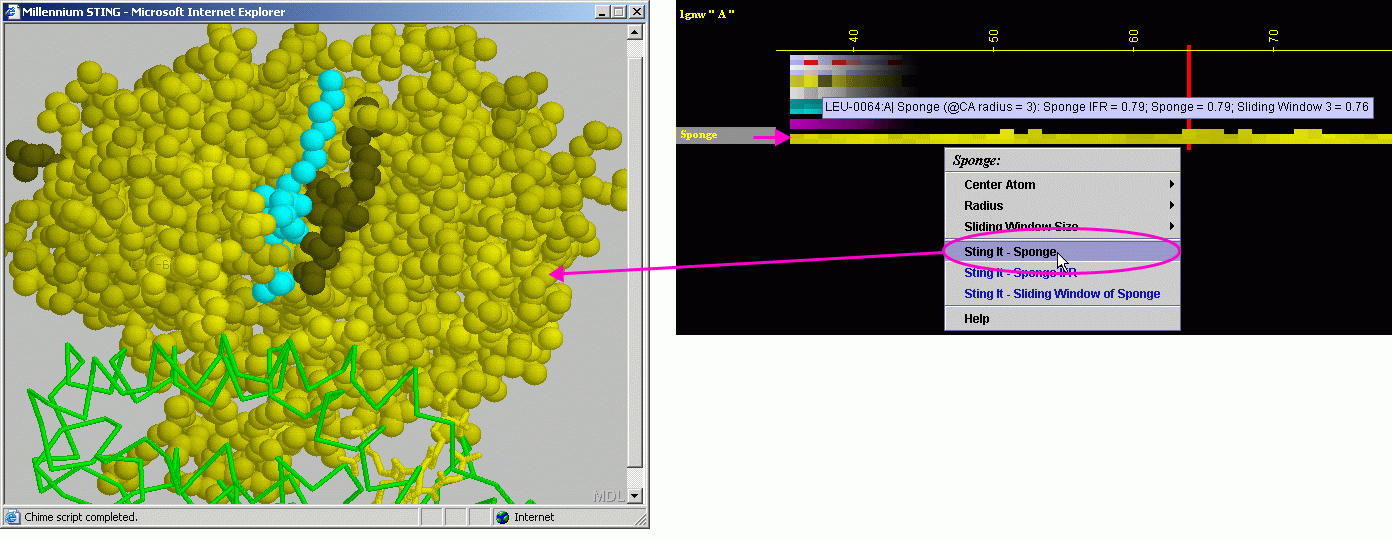1392x540 pixels.
Task: Click the 1gnw "A" chain label
Action: tap(706, 14)
